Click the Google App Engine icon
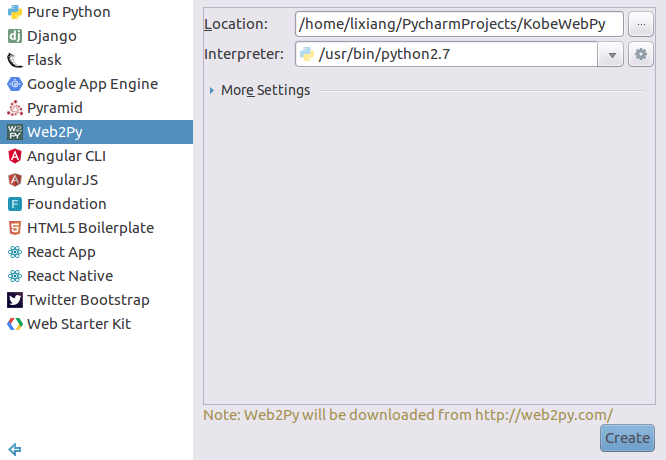Image resolution: width=666 pixels, height=460 pixels. click(15, 84)
